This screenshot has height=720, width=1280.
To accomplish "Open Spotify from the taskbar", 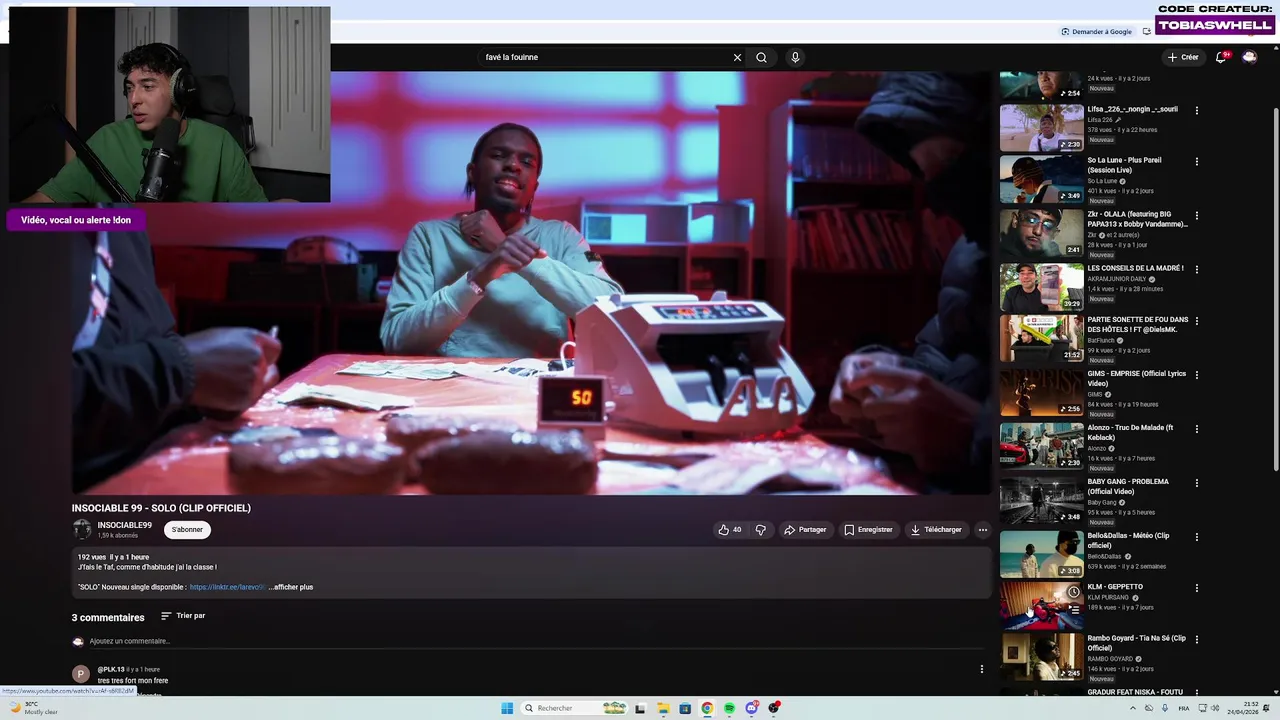I will click(x=729, y=708).
